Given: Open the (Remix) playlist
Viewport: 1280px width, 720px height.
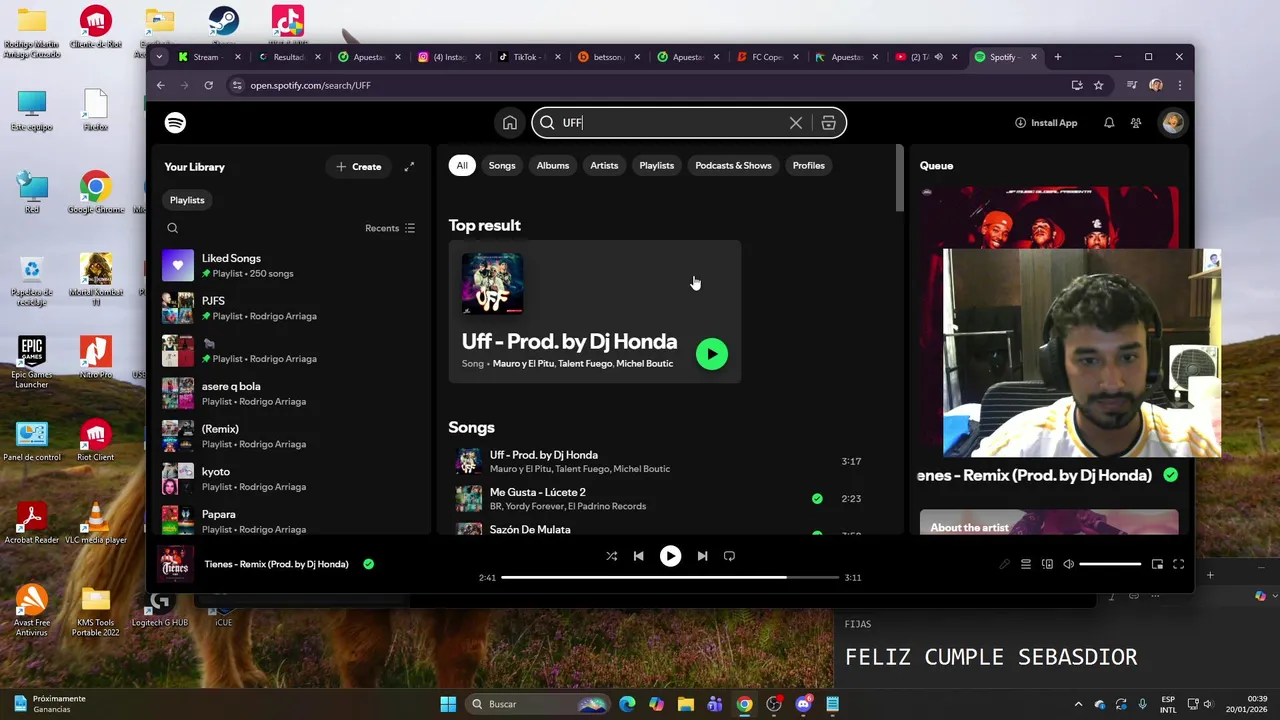Looking at the screenshot, I should pos(290,436).
